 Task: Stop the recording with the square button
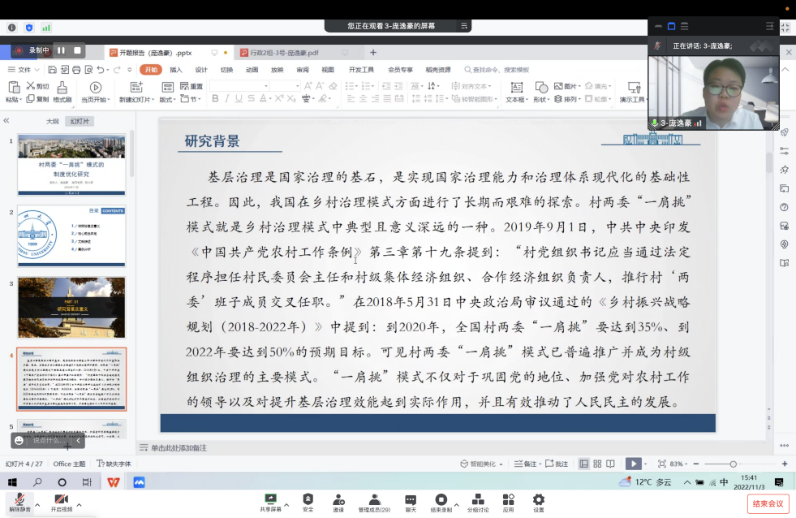(75, 50)
